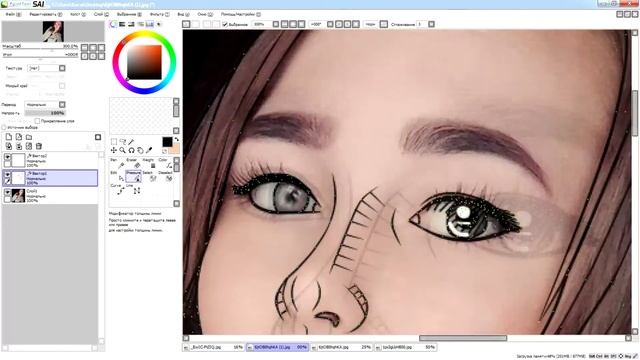Viewport: 640px width, 360px height.
Task: Choose the vector Pen tool
Action: click(x=118, y=164)
